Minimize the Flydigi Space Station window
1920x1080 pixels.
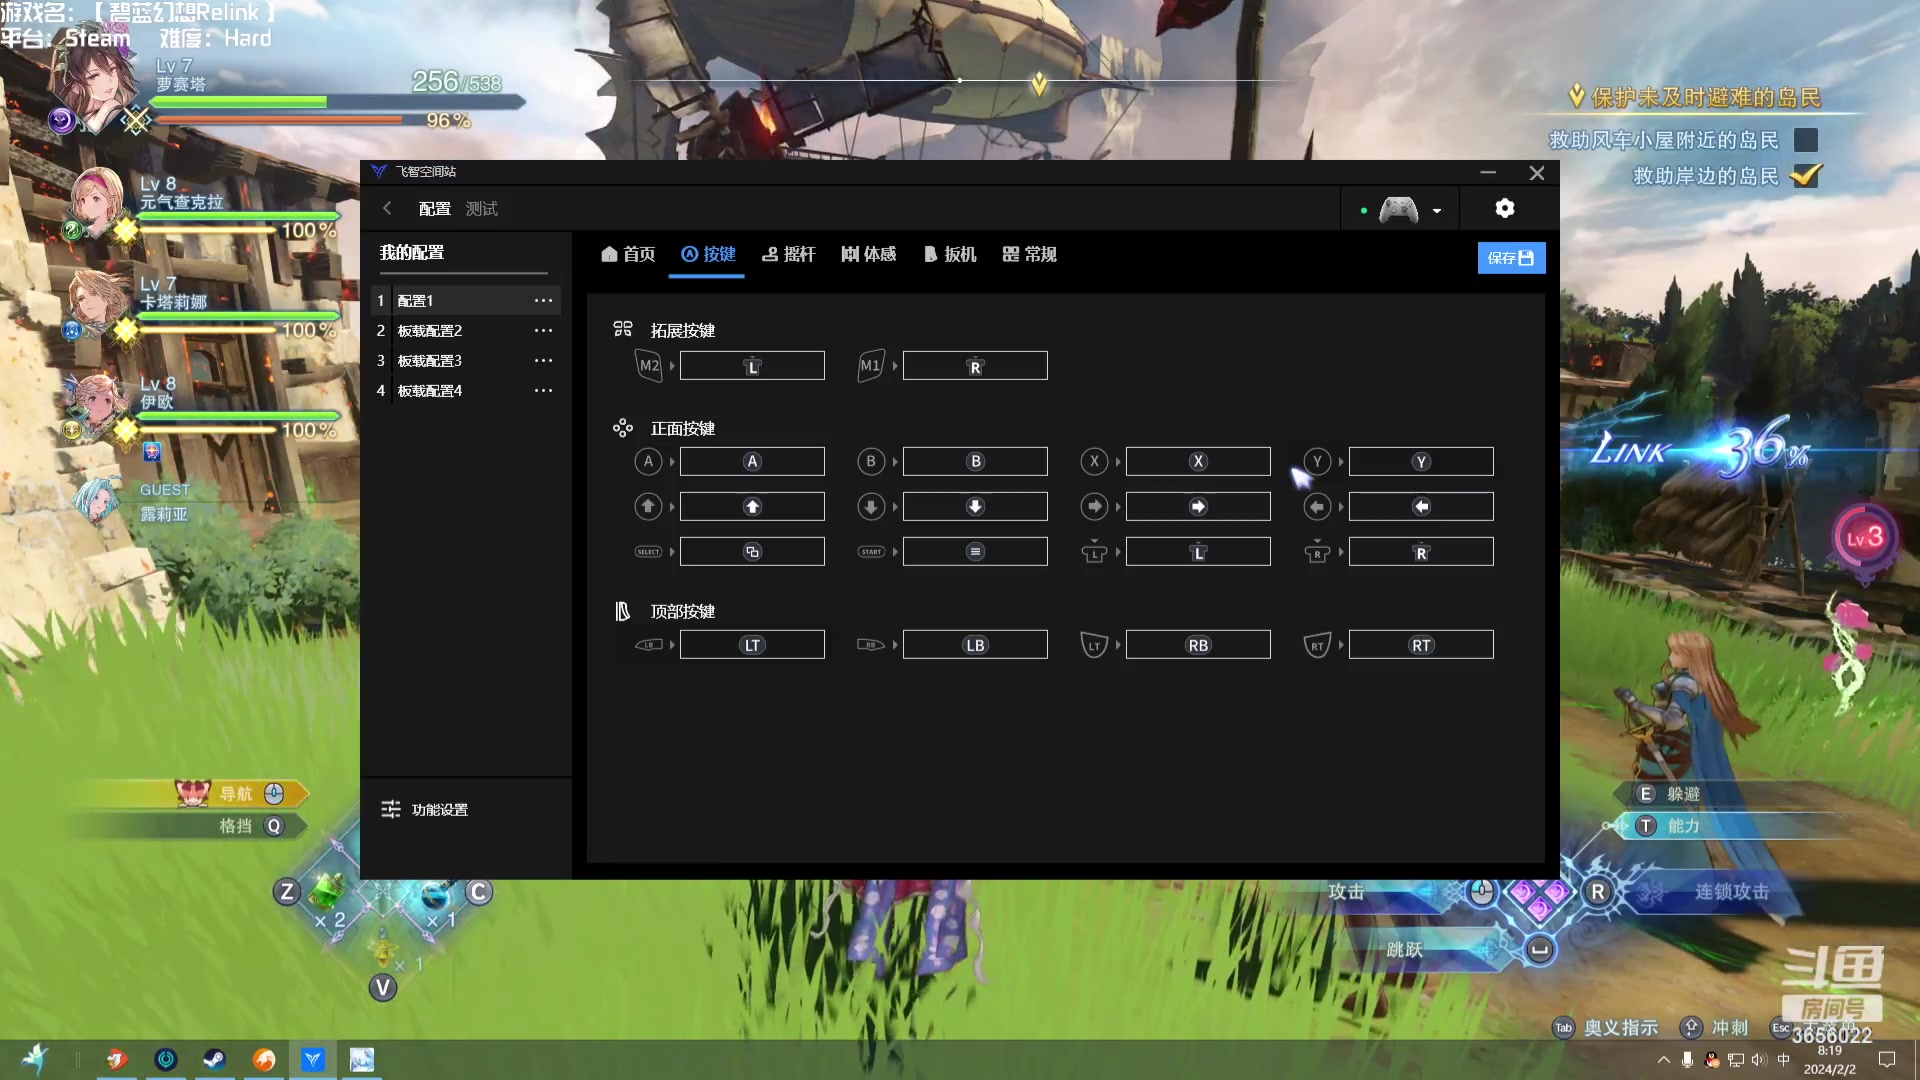point(1488,172)
